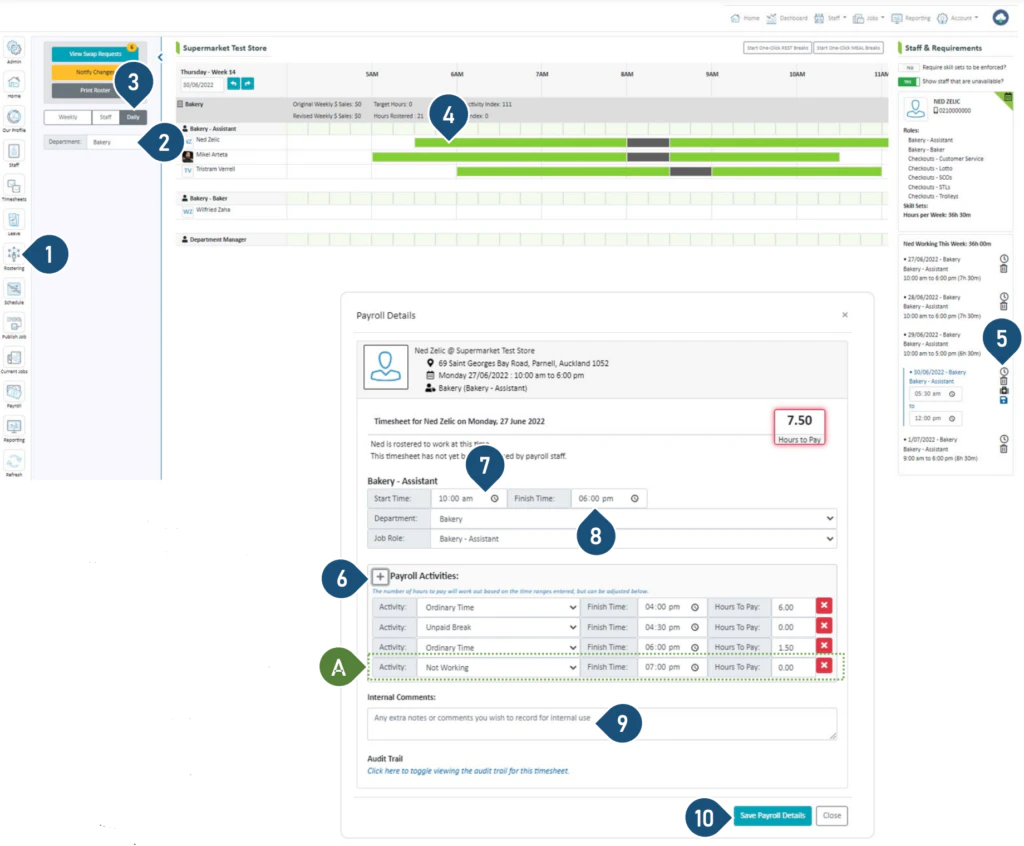The image size is (1024, 846).
Task: Click Tristram Verrell's grey break segment
Action: pyautogui.click(x=690, y=171)
